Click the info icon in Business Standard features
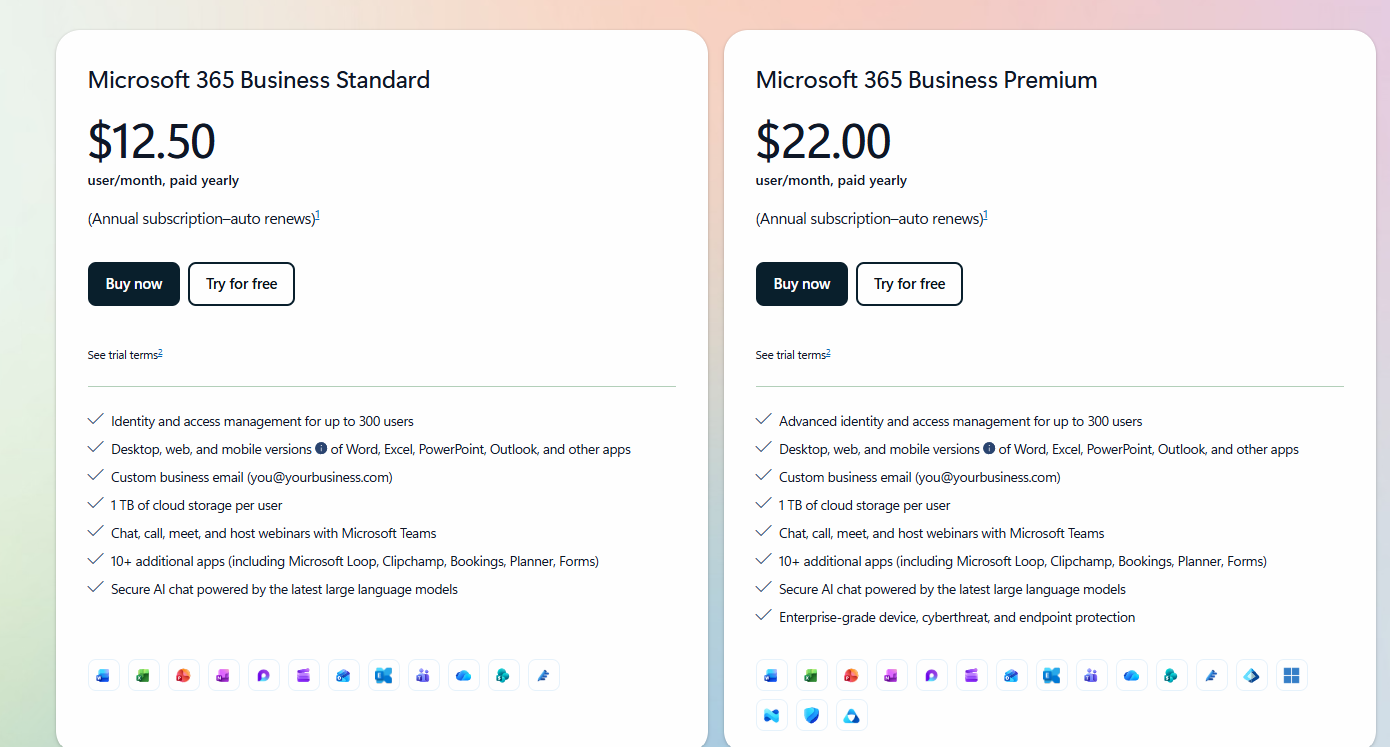1390x747 pixels. point(322,449)
